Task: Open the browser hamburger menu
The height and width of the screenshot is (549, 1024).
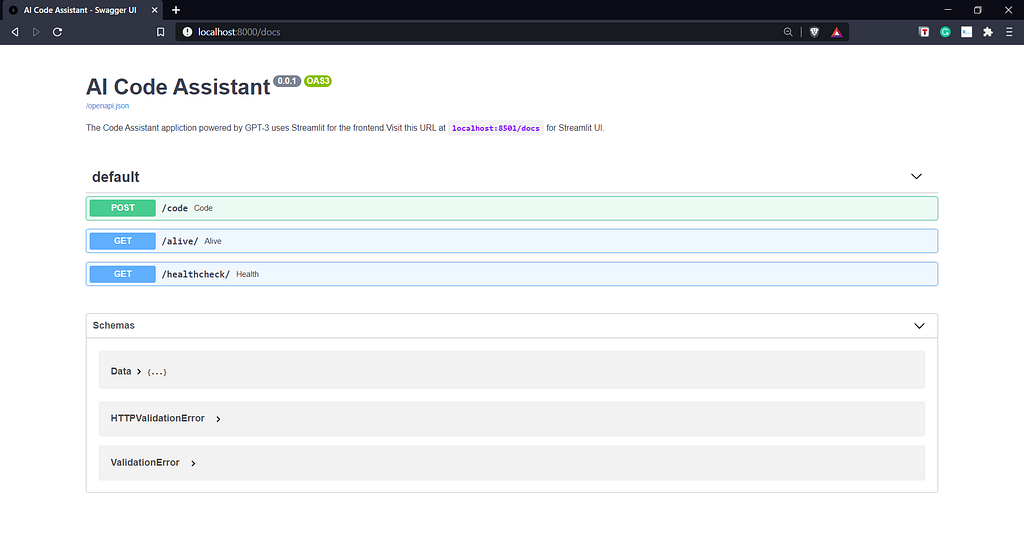Action: click(x=1009, y=32)
